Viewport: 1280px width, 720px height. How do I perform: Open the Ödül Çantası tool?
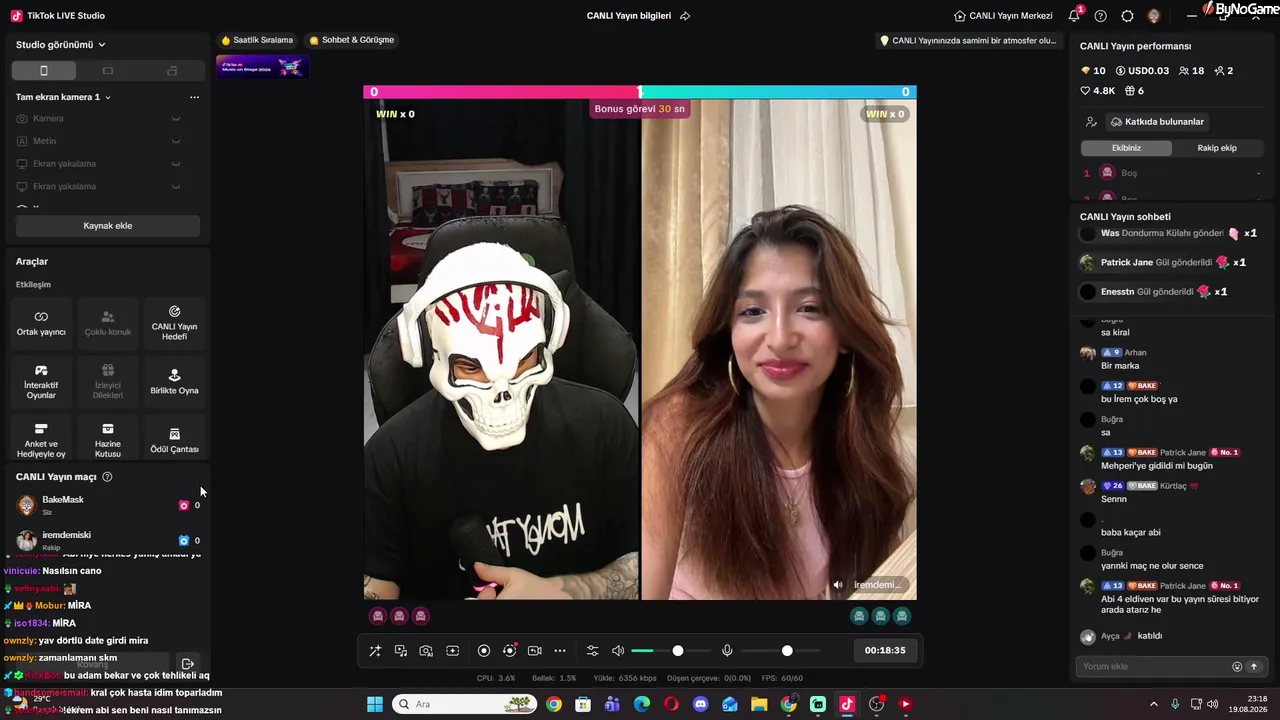pos(174,440)
